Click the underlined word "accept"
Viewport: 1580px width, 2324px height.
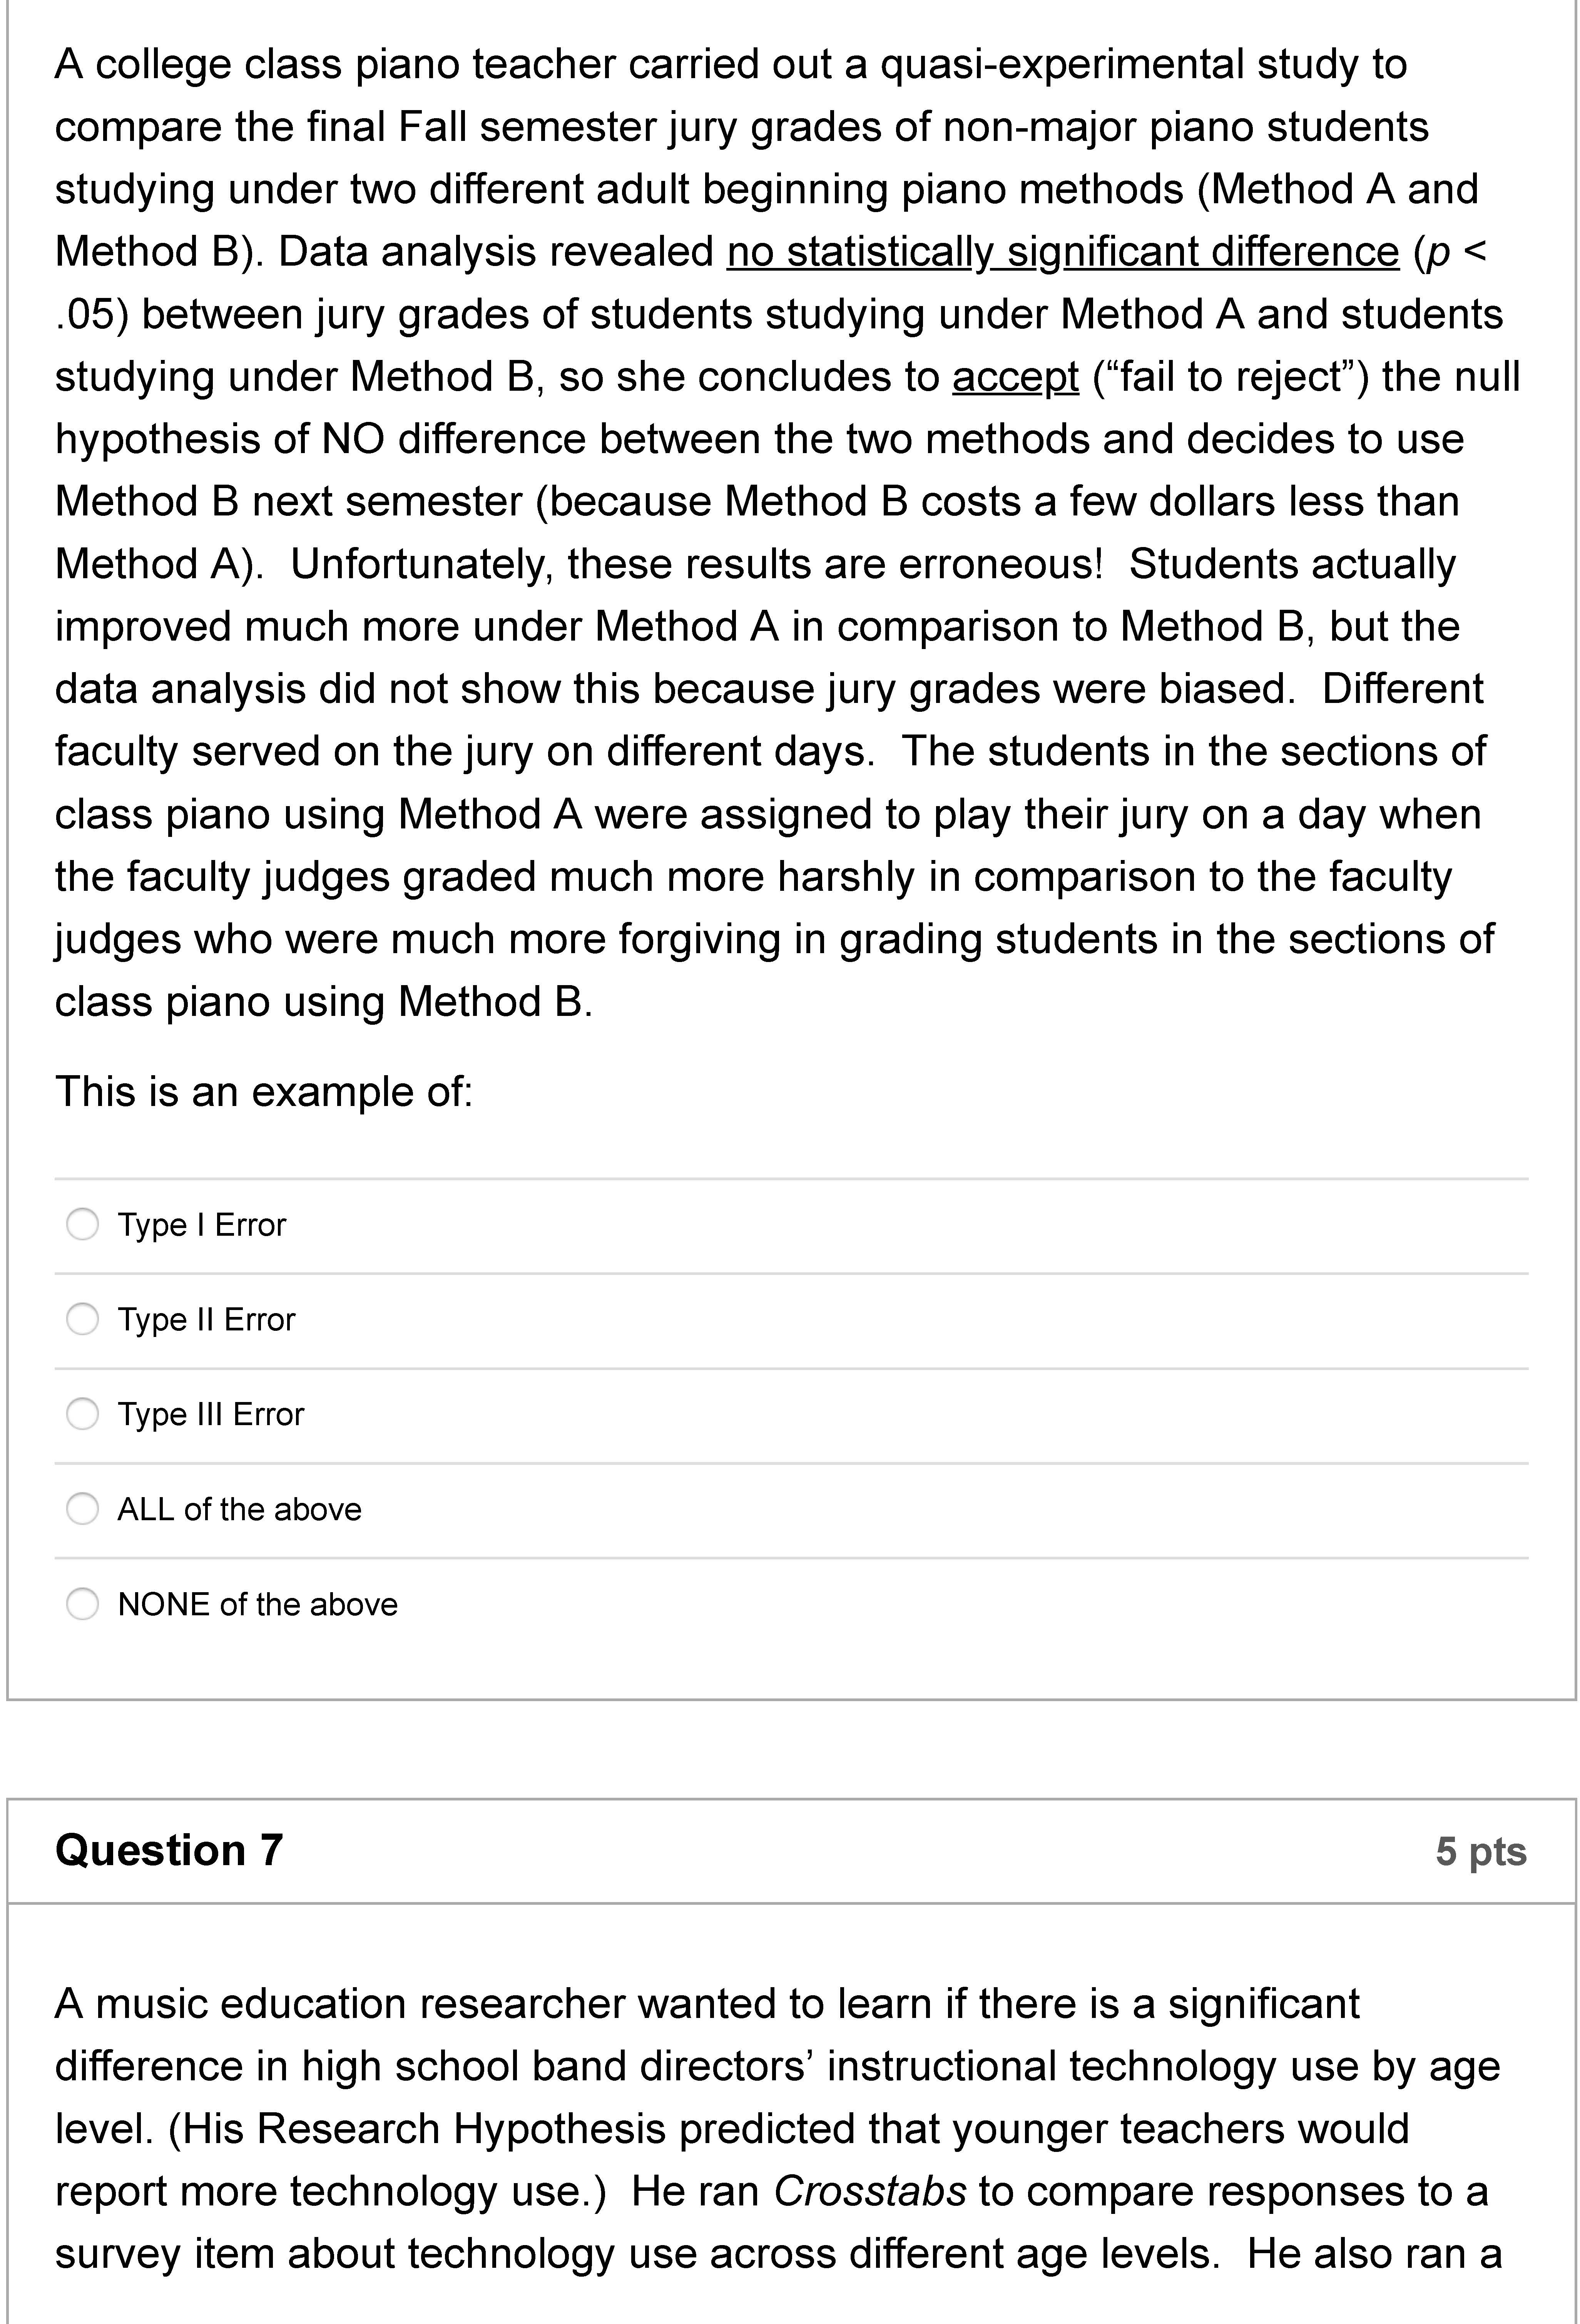coord(1015,377)
